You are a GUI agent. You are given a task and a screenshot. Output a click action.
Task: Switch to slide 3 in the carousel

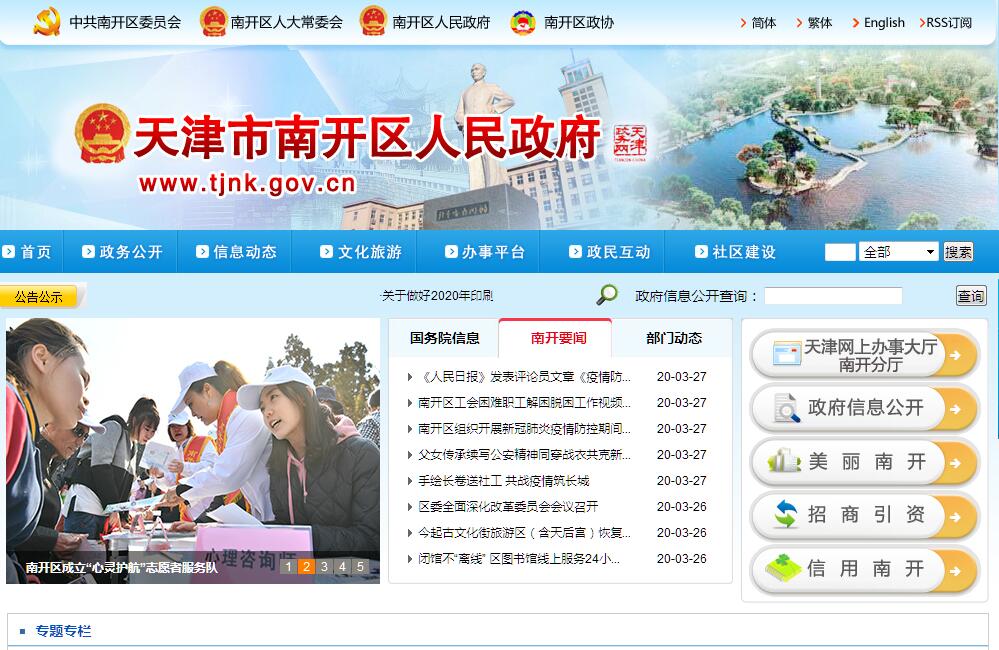click(324, 567)
